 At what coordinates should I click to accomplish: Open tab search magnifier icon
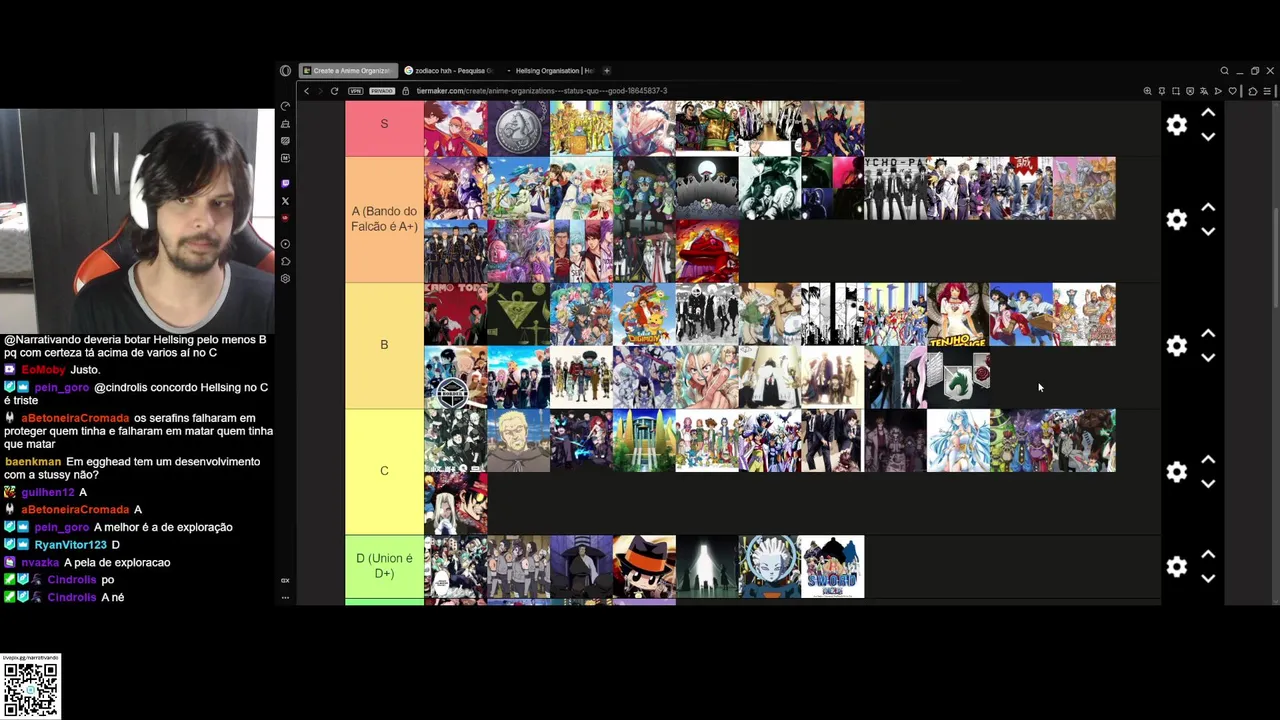pyautogui.click(x=1224, y=71)
